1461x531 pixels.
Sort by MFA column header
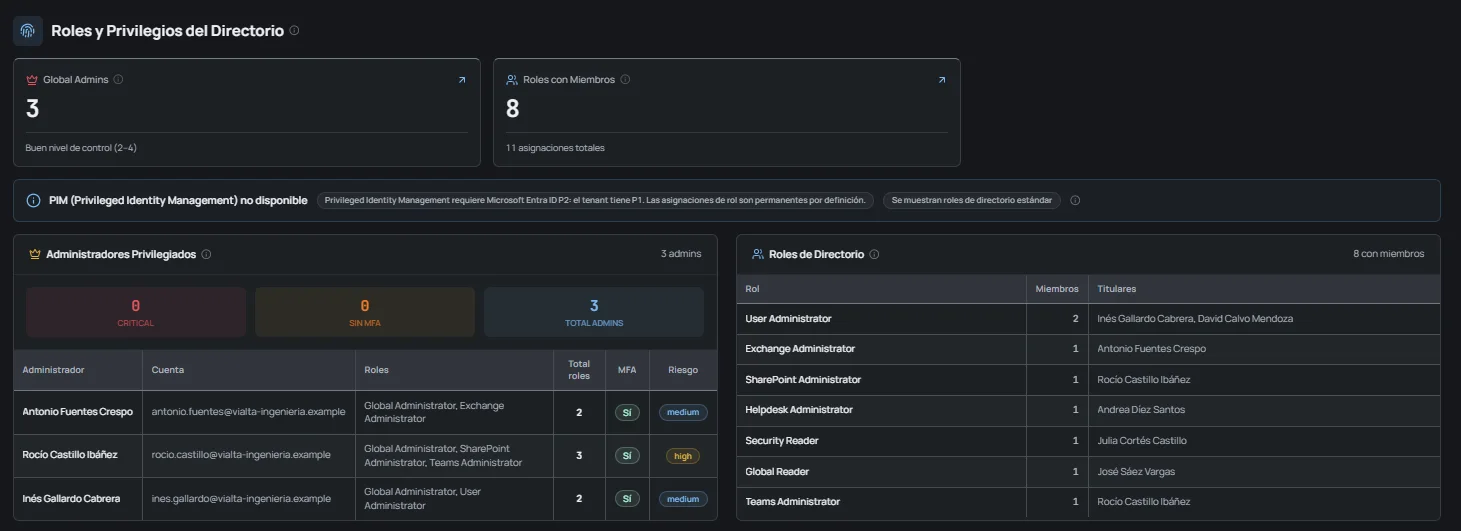click(x=627, y=370)
